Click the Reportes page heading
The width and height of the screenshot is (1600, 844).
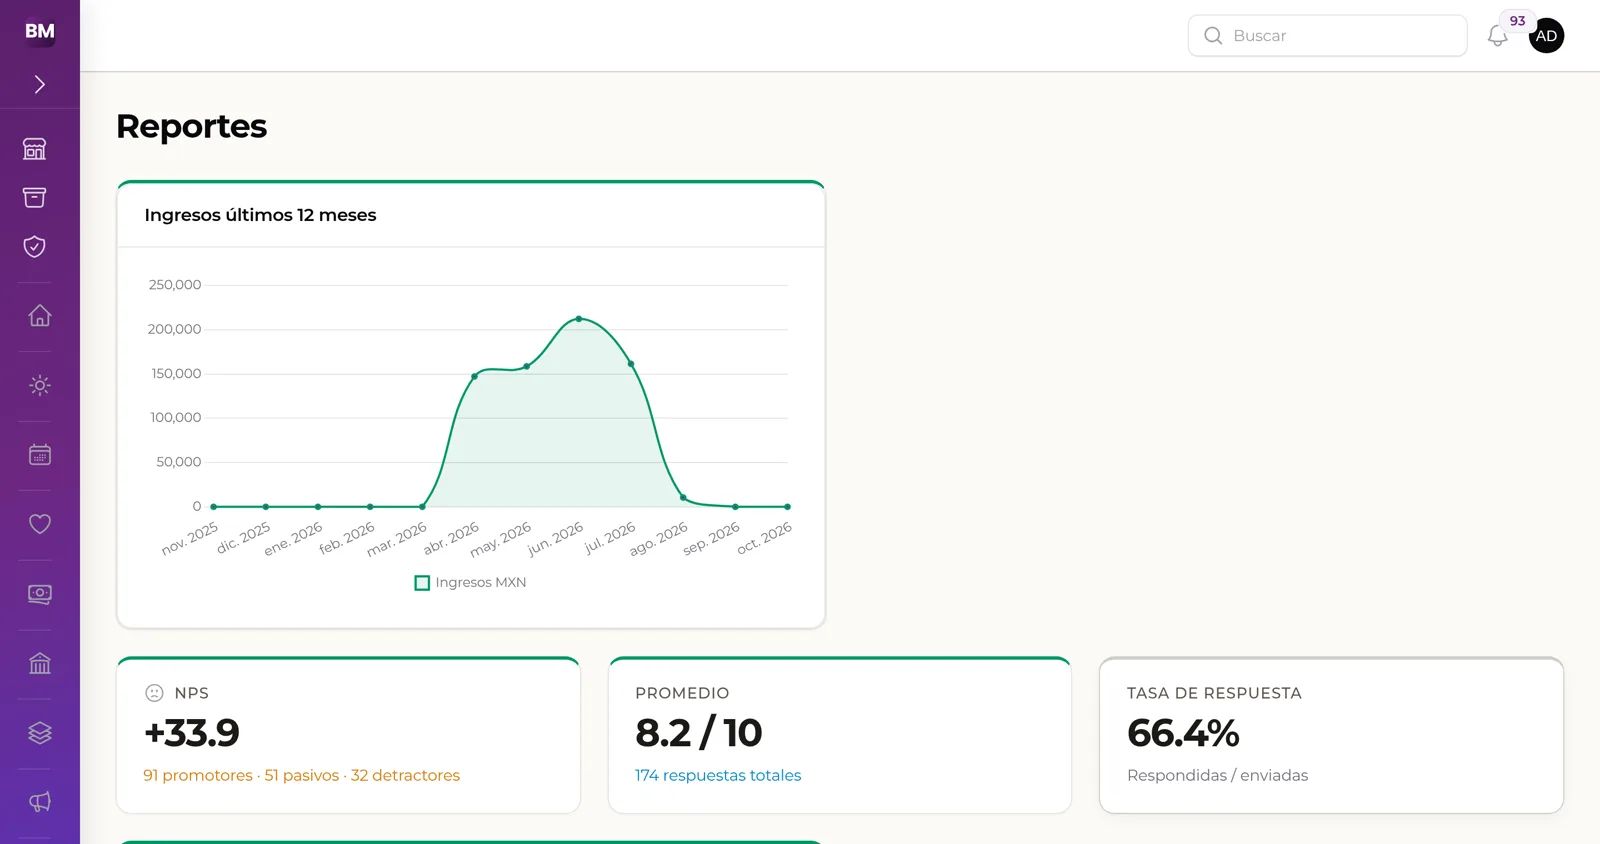[192, 127]
